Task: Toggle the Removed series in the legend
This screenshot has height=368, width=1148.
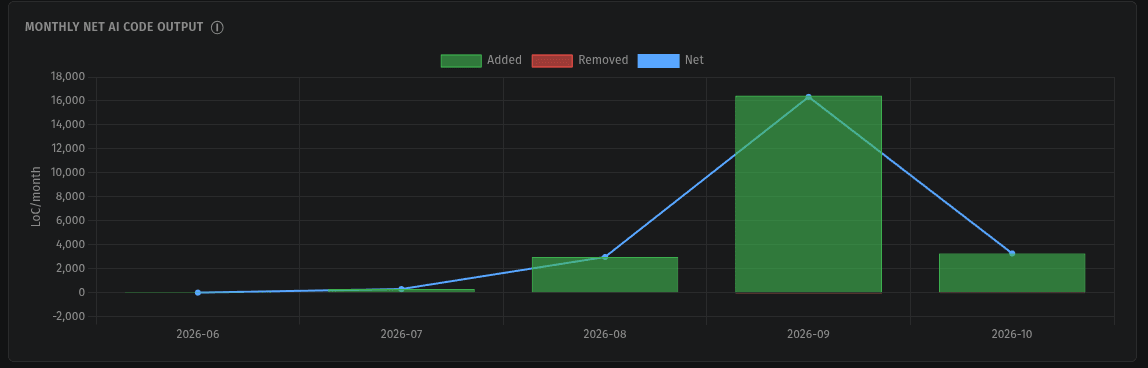Action: tap(580, 61)
